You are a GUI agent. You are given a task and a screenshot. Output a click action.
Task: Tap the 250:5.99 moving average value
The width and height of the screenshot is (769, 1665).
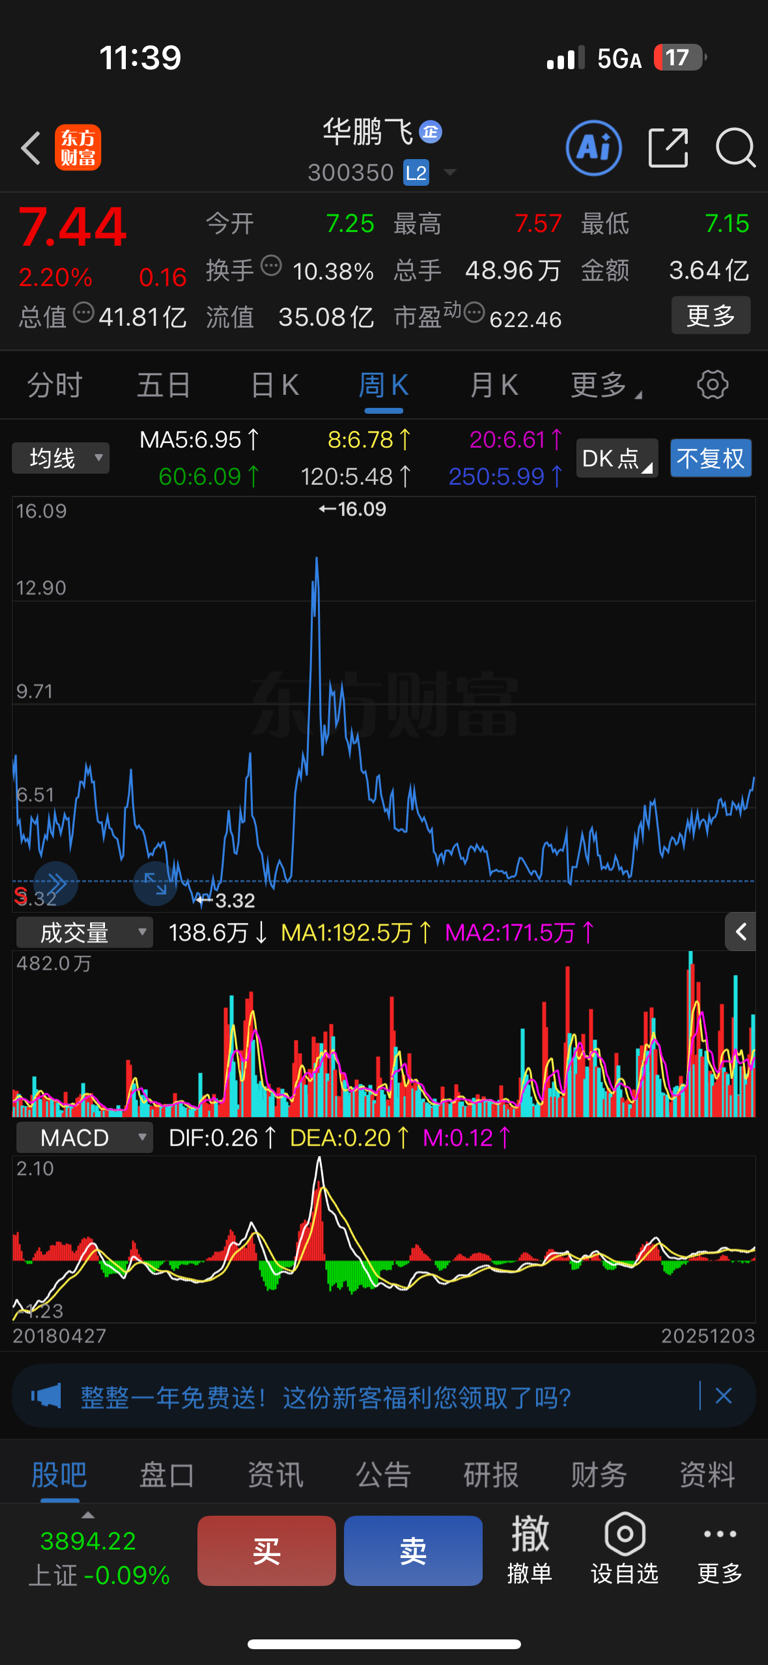click(506, 477)
